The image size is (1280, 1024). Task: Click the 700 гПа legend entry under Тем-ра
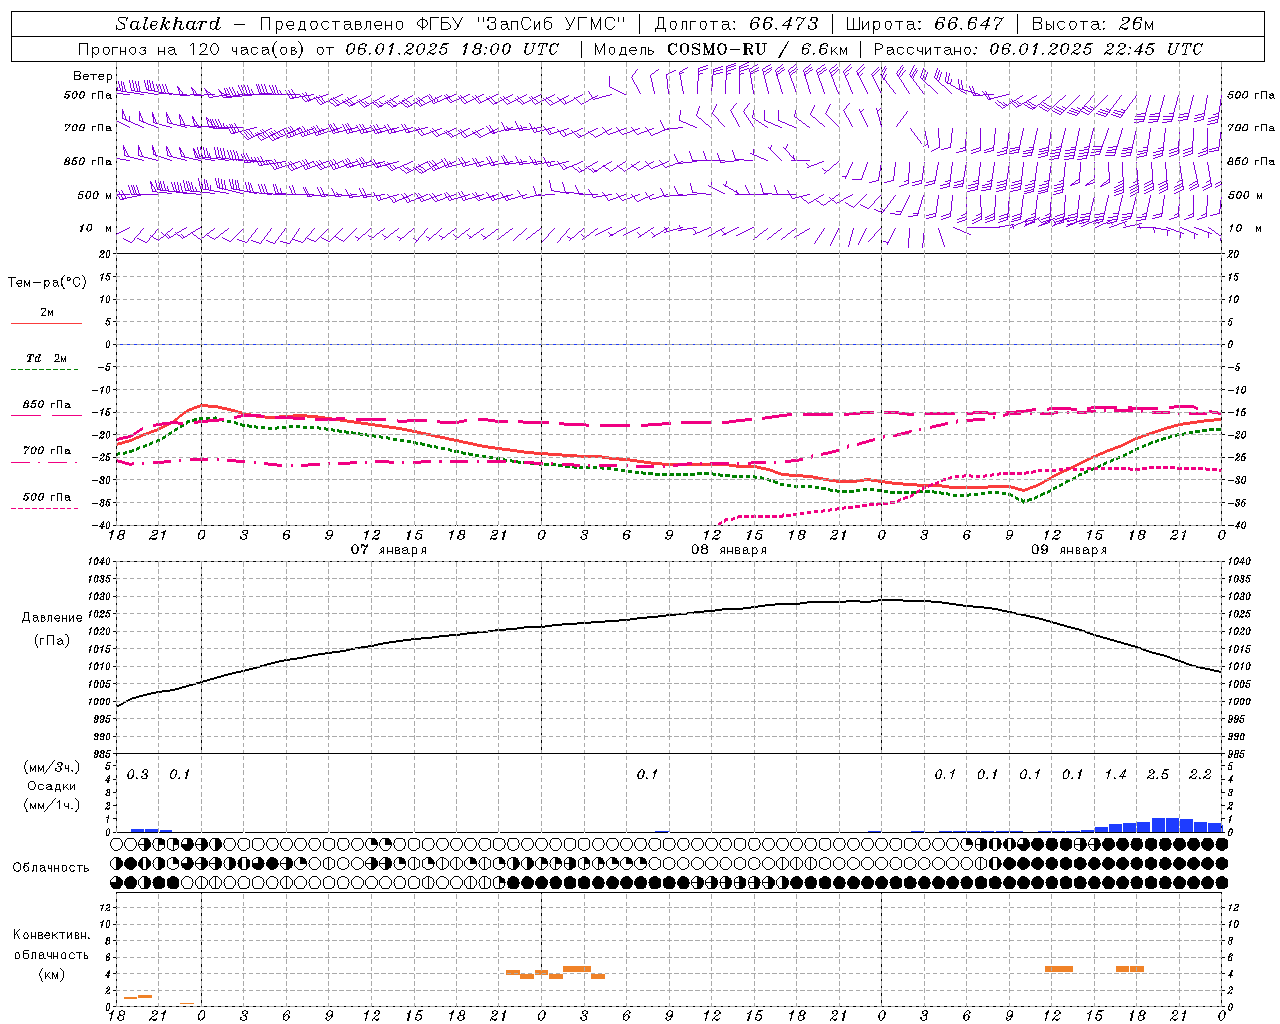point(47,451)
